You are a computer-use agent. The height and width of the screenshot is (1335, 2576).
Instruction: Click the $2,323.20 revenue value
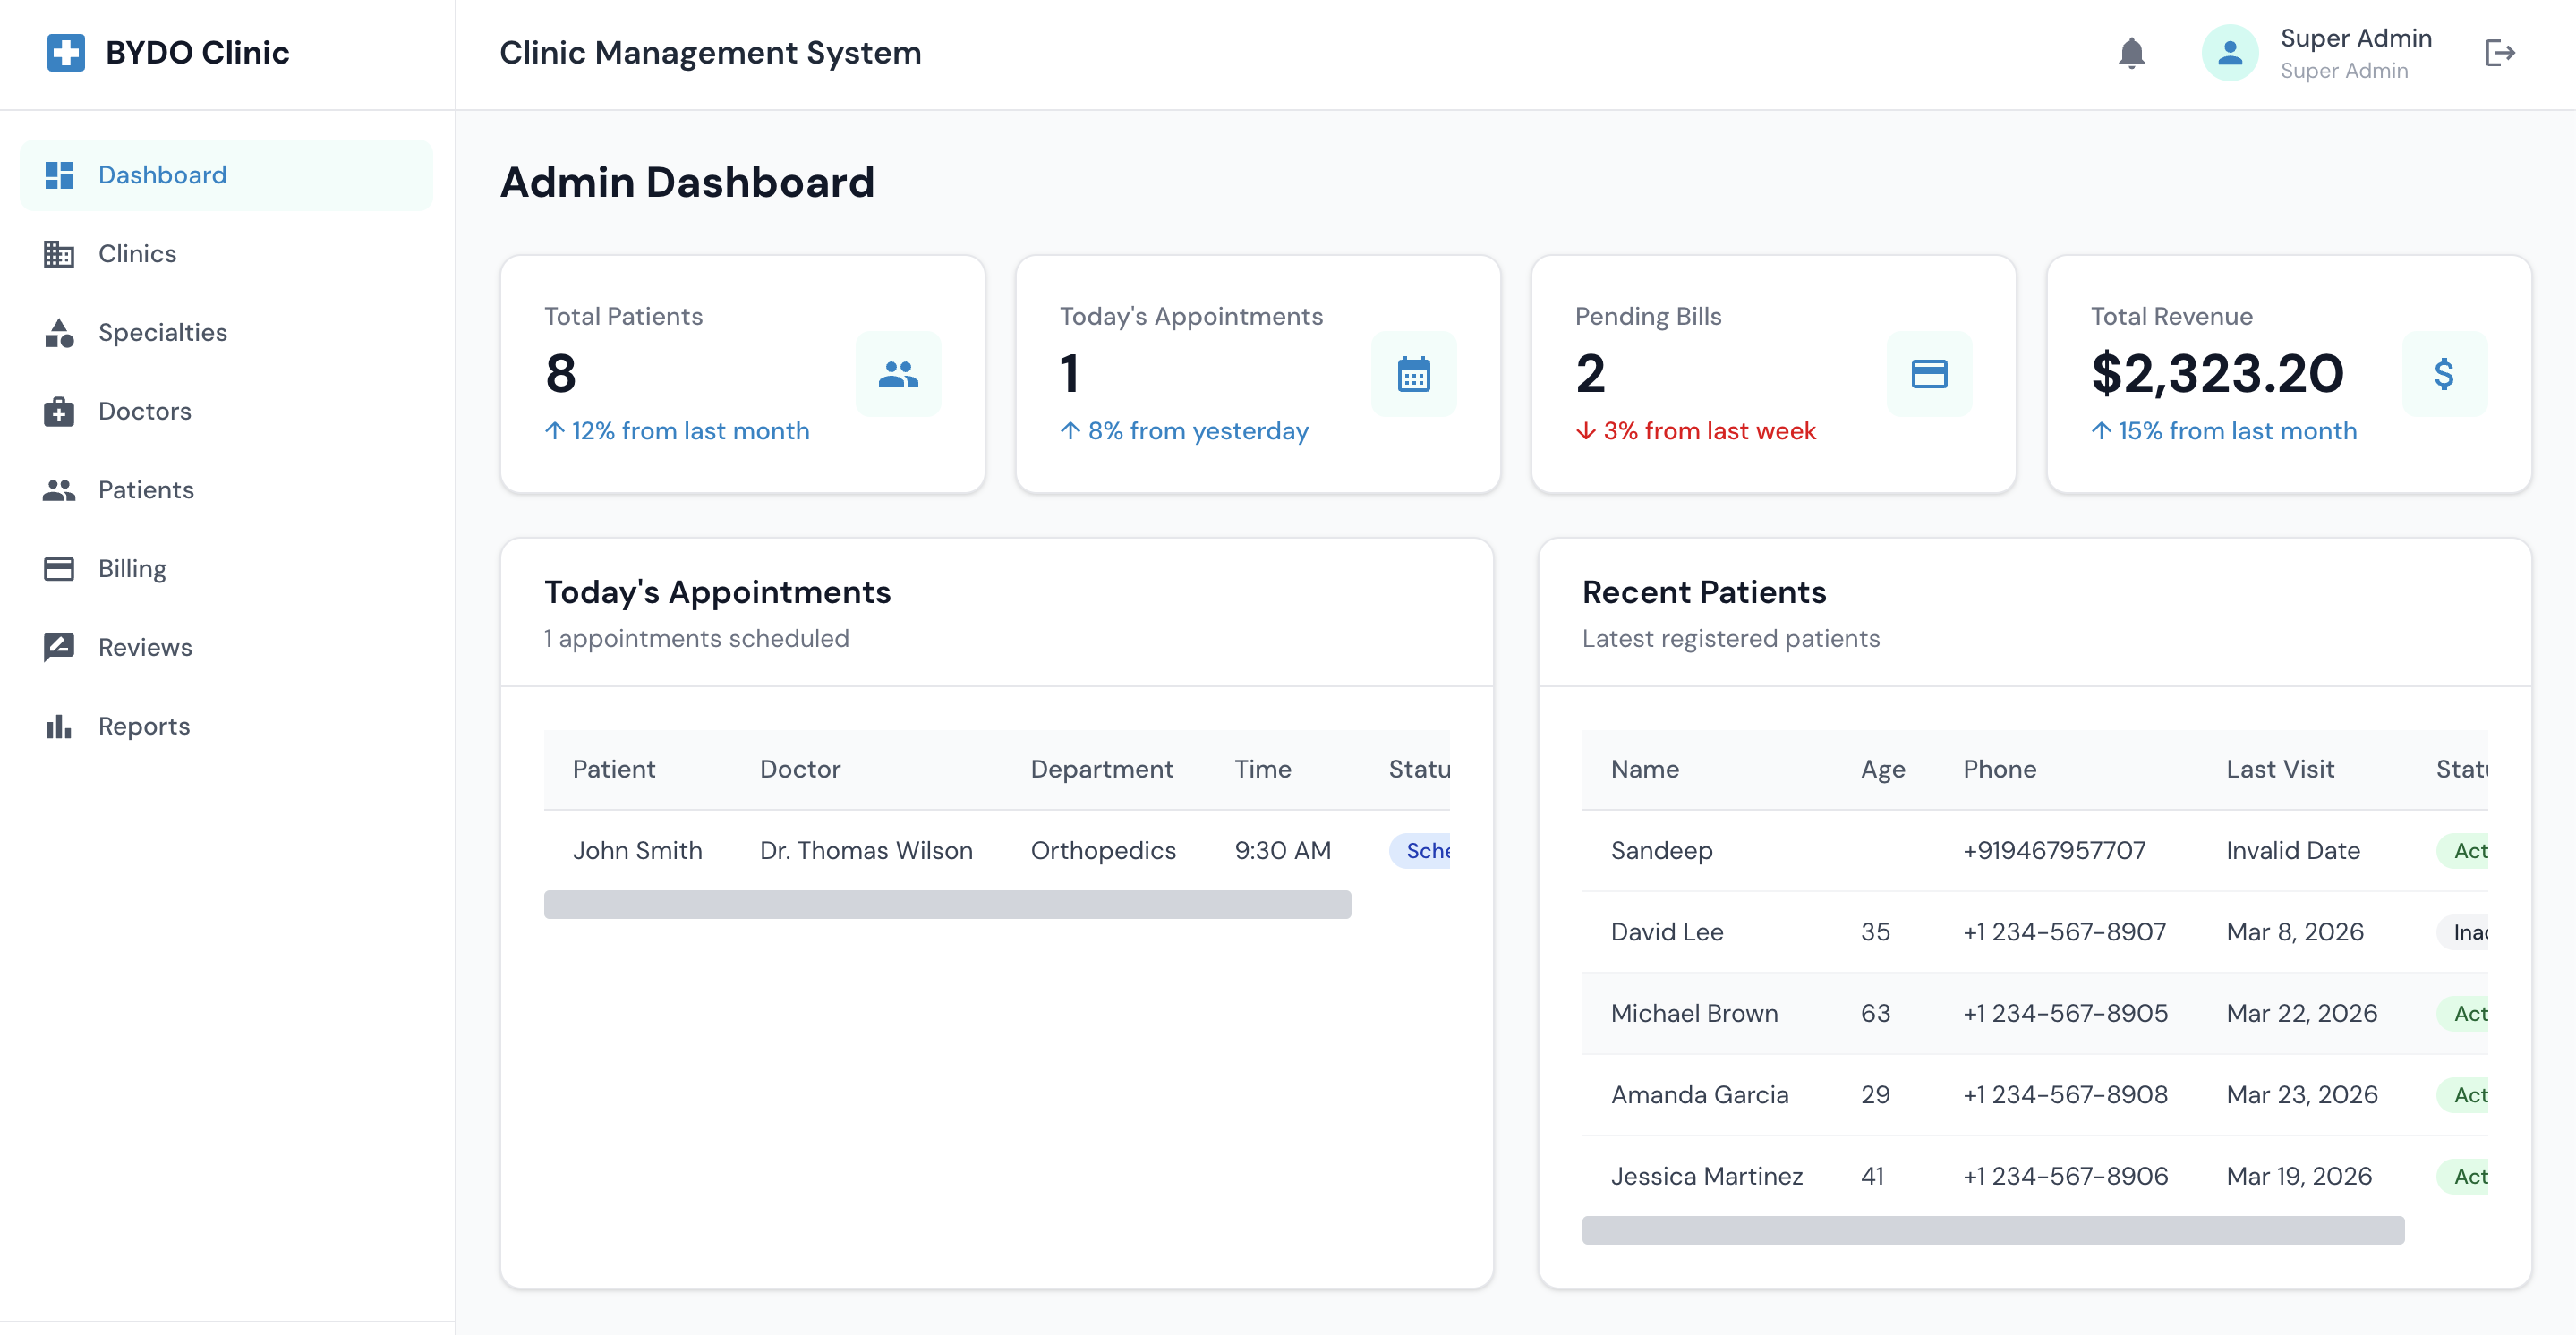[2217, 374]
